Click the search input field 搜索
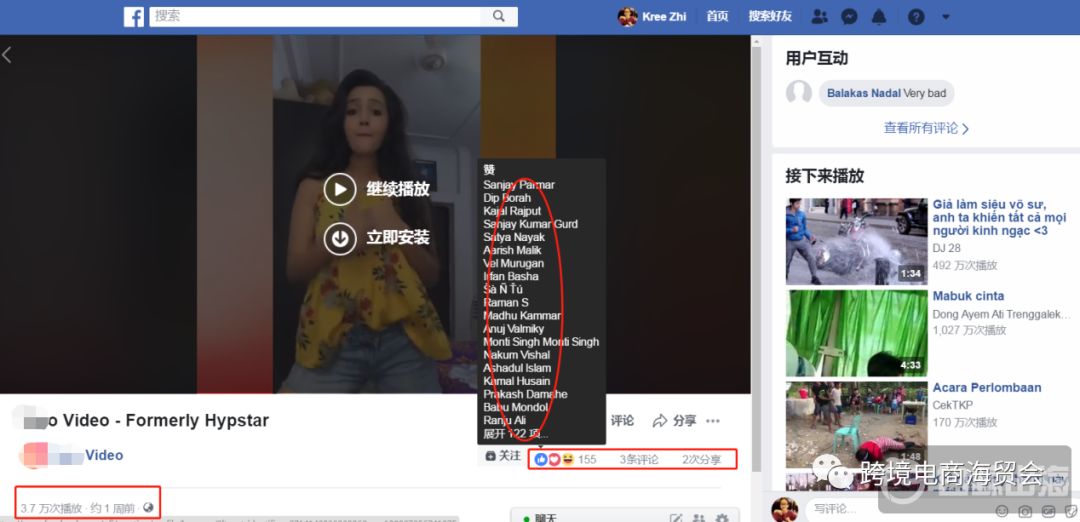The height and width of the screenshot is (522, 1080). point(315,17)
